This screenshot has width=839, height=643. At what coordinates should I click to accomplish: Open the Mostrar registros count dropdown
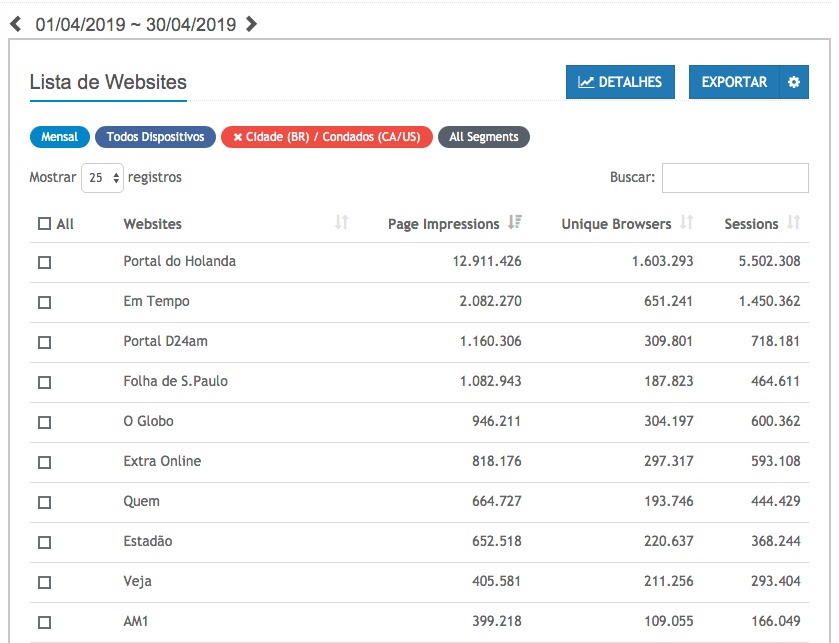102,178
